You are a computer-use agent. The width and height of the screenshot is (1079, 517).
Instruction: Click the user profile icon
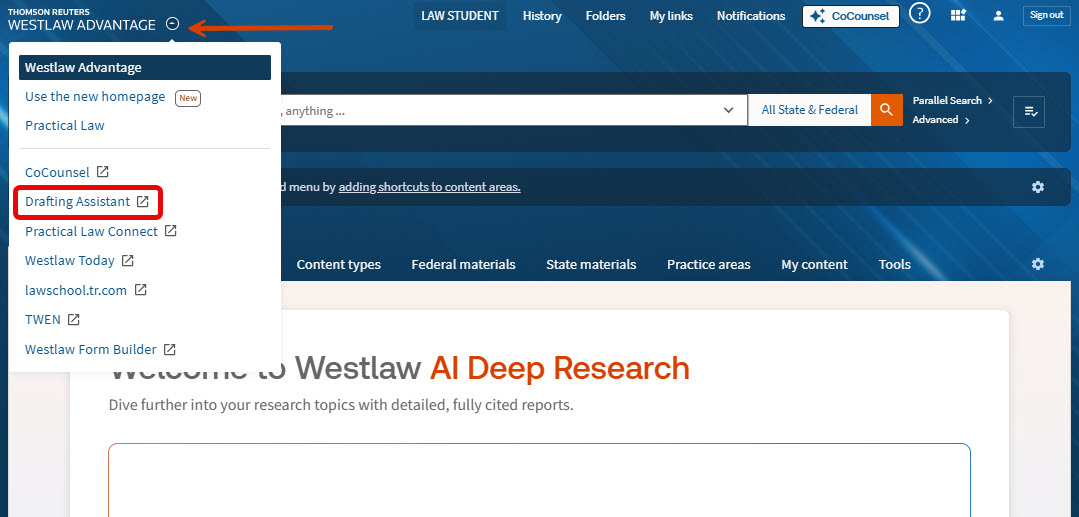(x=998, y=15)
